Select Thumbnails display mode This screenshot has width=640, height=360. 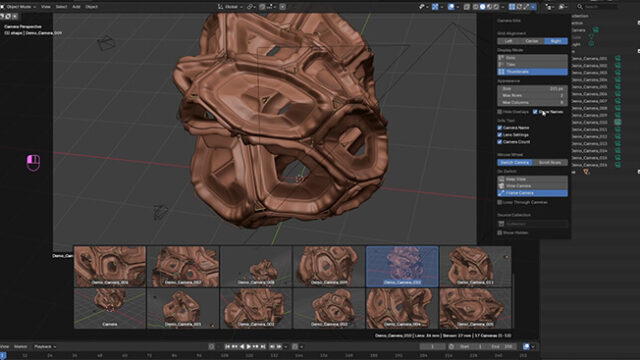[532, 71]
